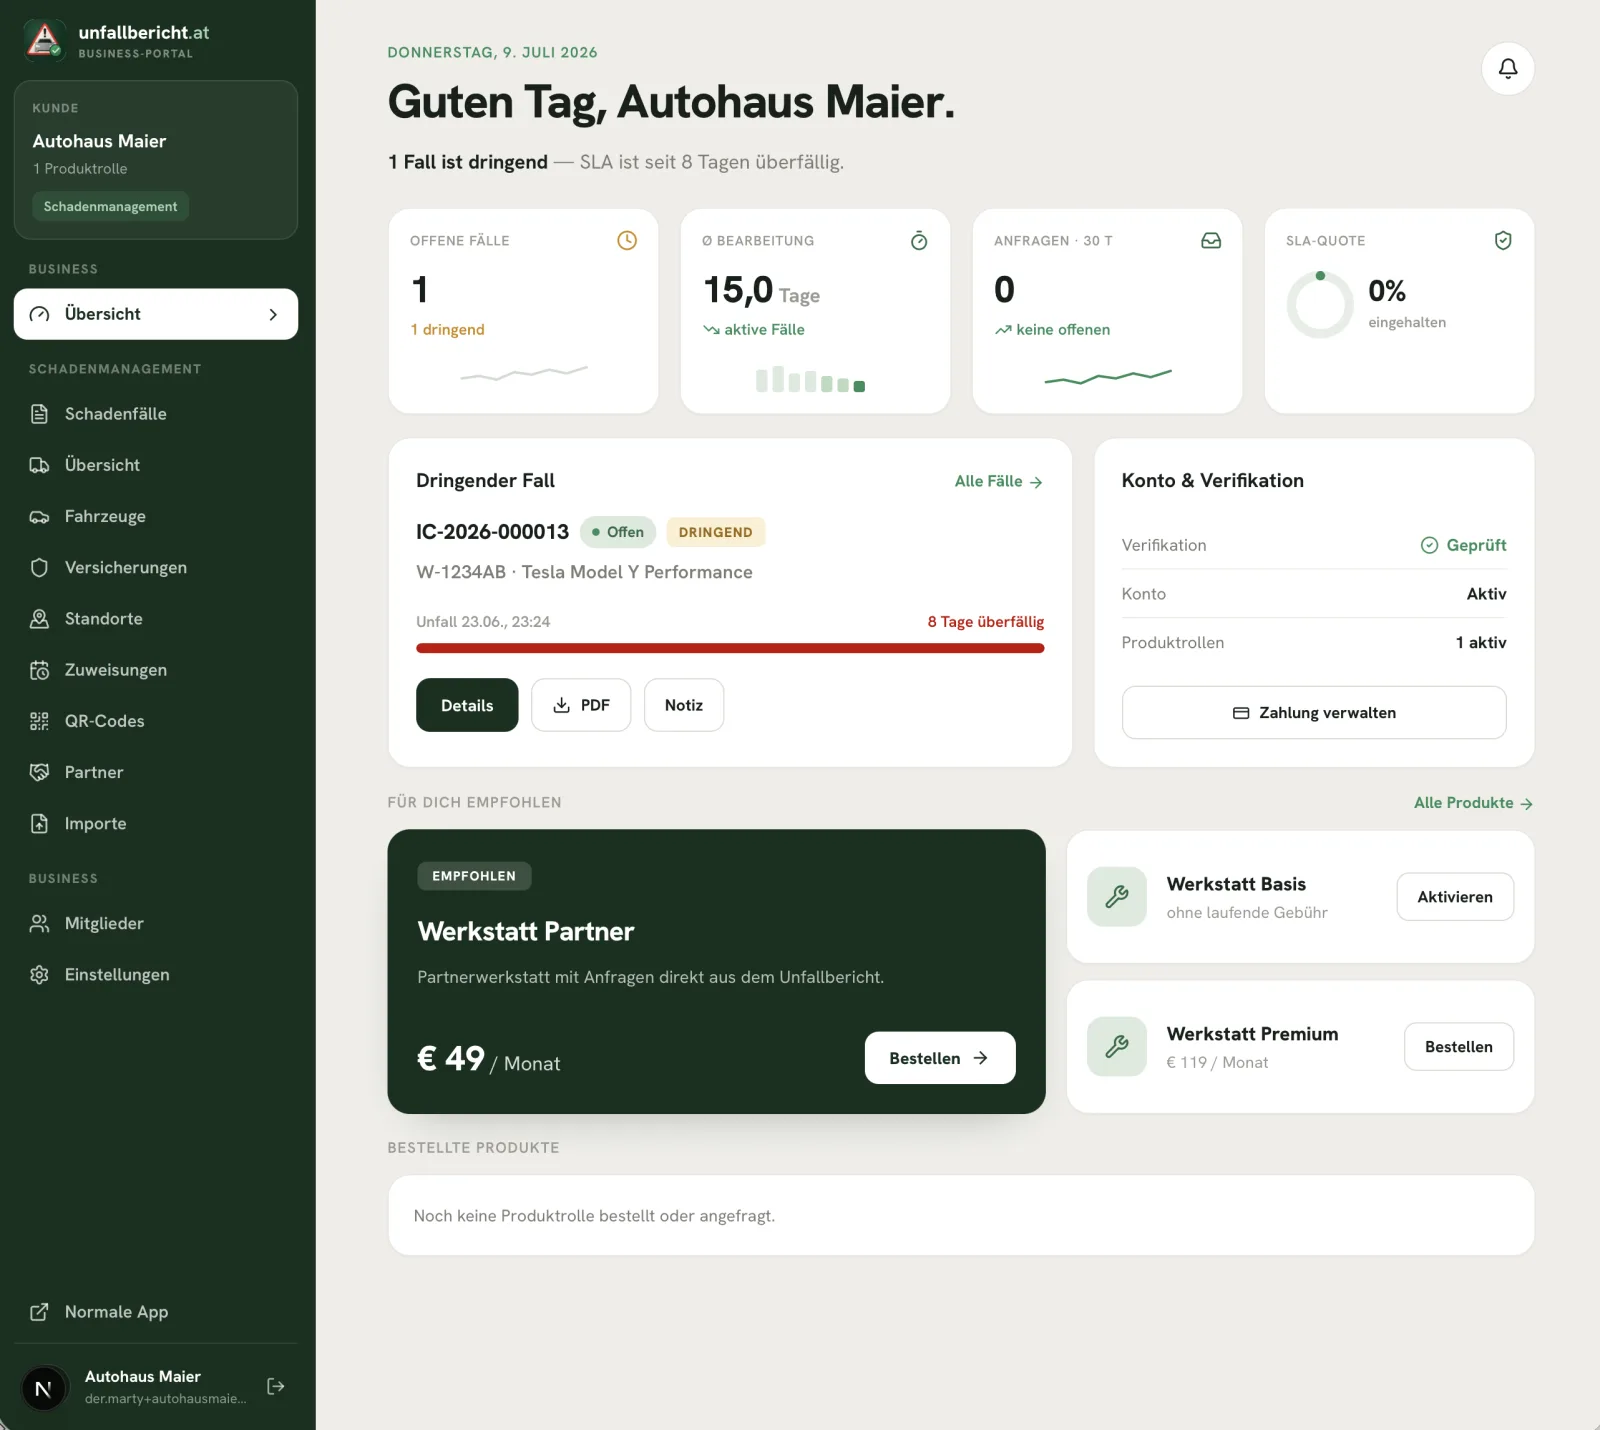Image resolution: width=1600 pixels, height=1430 pixels.
Task: Click the '1 dringend' text in Offene Fälle
Action: tap(447, 329)
